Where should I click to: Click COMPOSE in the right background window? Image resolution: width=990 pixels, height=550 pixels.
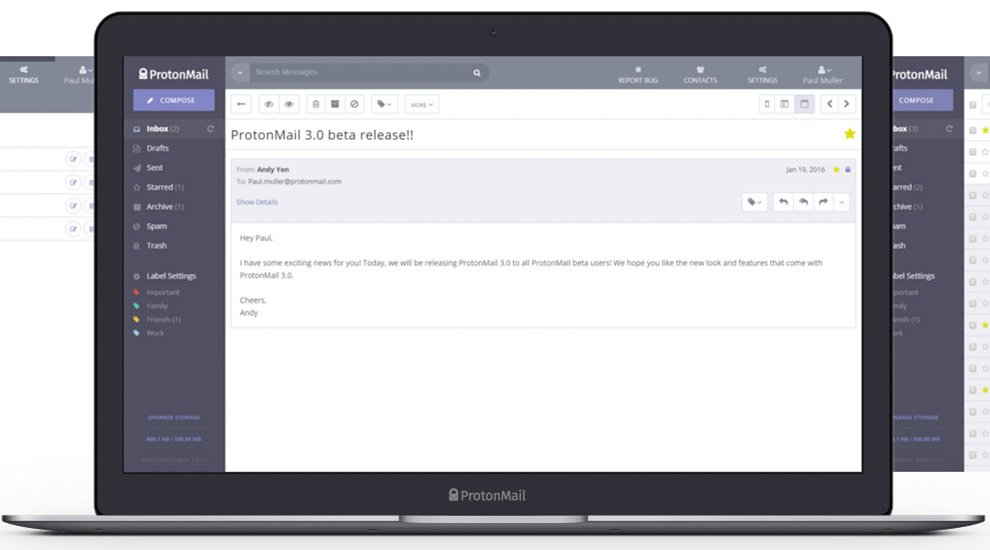point(922,100)
